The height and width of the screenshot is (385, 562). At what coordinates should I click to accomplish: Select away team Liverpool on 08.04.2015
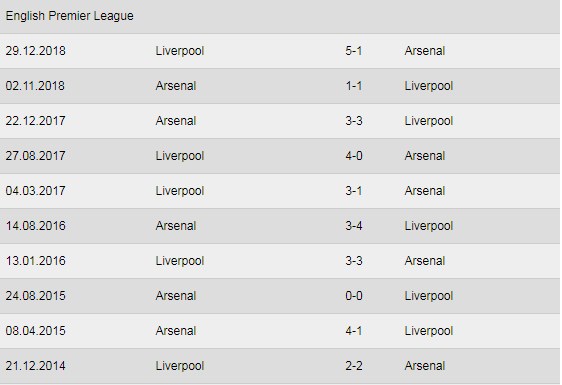point(429,331)
